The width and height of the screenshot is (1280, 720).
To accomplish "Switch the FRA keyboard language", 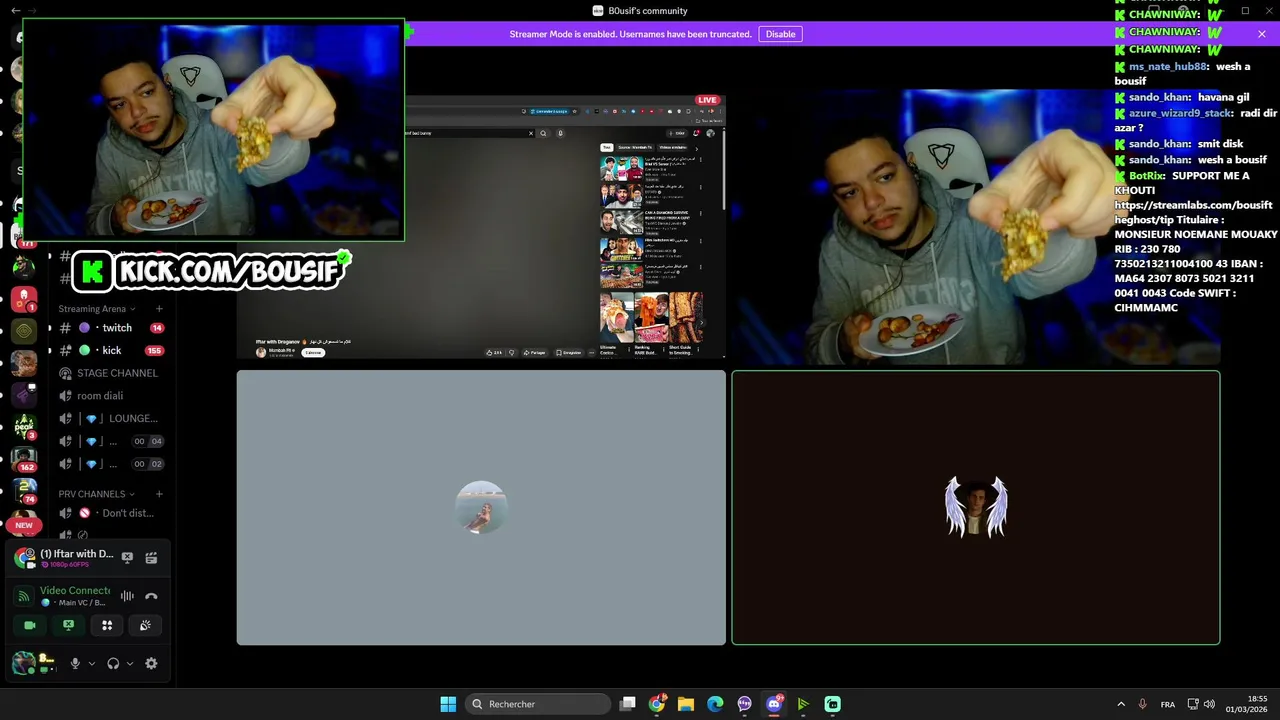I will coord(1168,704).
